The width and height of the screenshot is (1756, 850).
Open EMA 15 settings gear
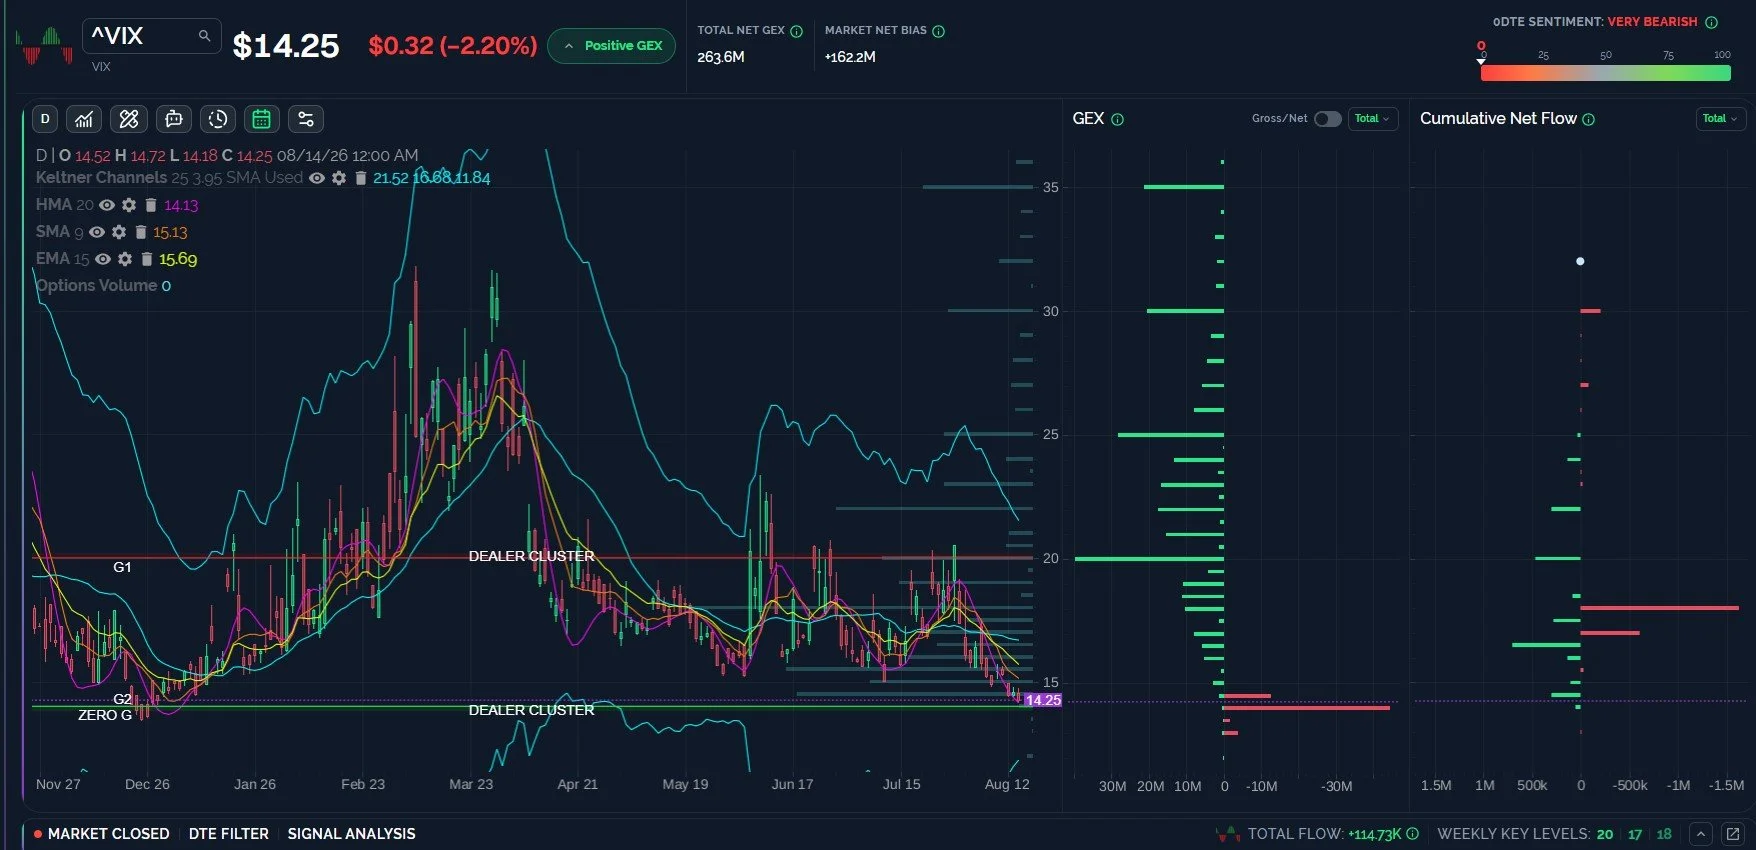tap(125, 259)
